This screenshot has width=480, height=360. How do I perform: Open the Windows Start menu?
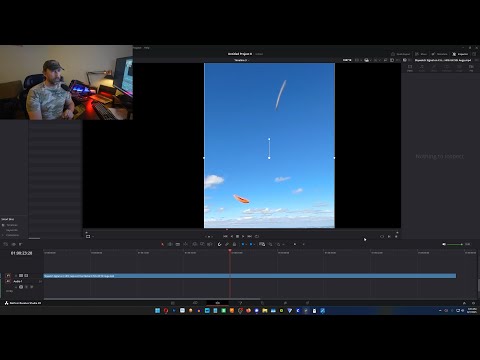pos(157,311)
